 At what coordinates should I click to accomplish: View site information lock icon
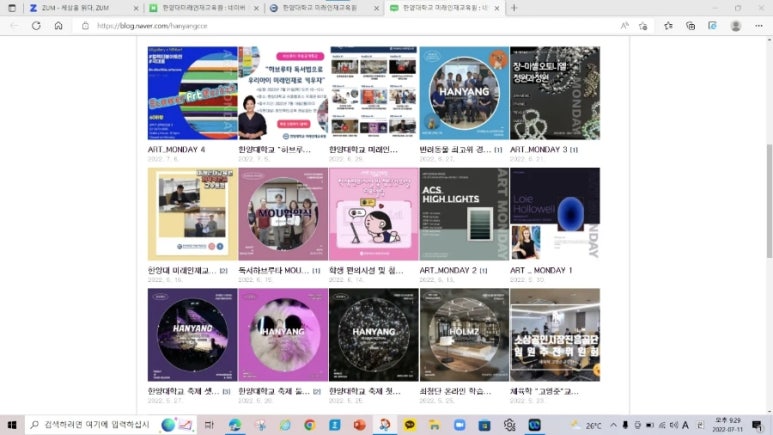(85, 26)
